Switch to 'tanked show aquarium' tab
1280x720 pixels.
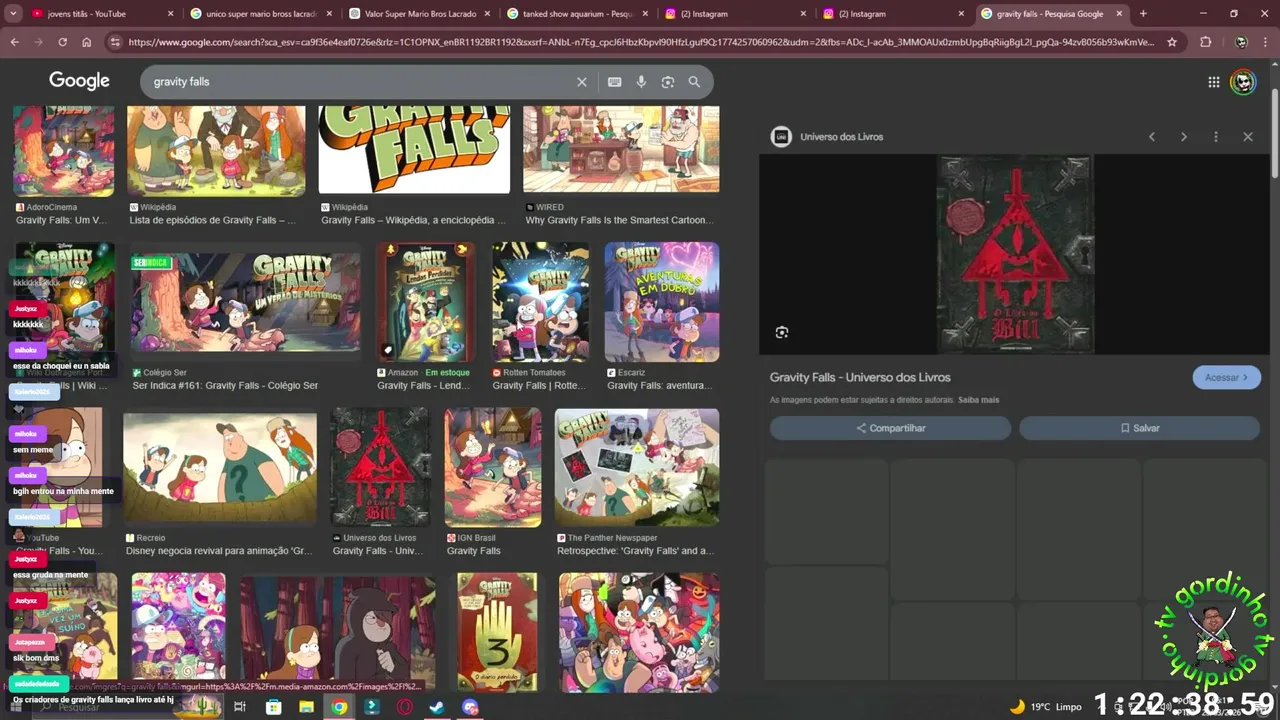point(576,14)
